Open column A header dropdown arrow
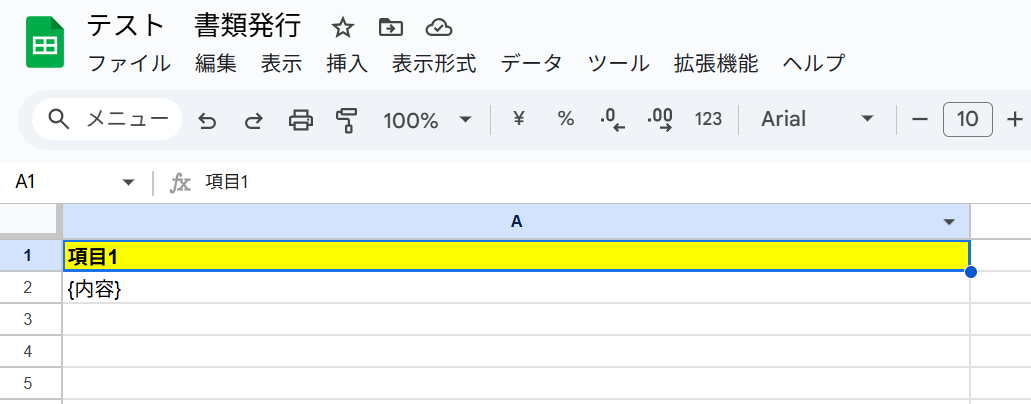The width and height of the screenshot is (1031, 404). click(x=949, y=221)
